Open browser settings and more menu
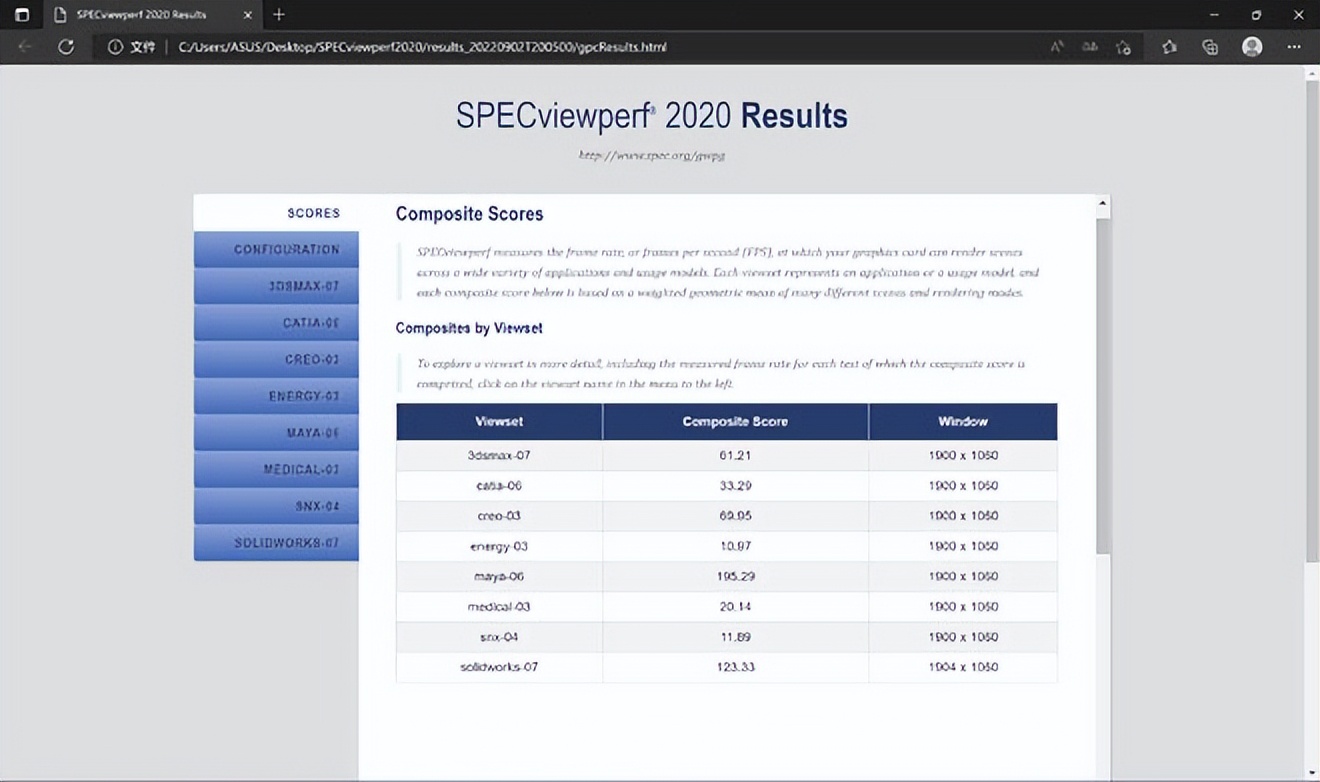This screenshot has height=782, width=1320. [x=1294, y=47]
